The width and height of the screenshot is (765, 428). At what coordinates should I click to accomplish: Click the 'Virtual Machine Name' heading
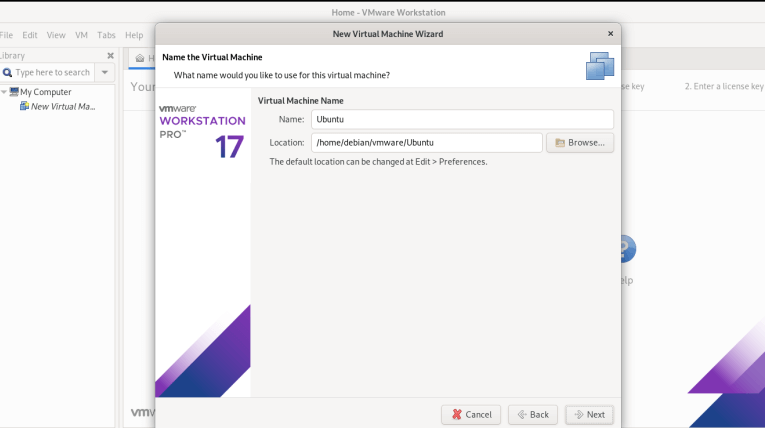click(x=301, y=101)
